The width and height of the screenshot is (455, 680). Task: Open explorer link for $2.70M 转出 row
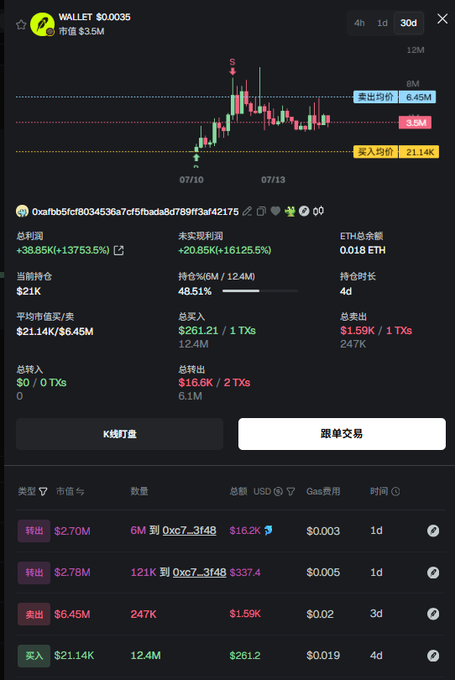click(x=433, y=530)
